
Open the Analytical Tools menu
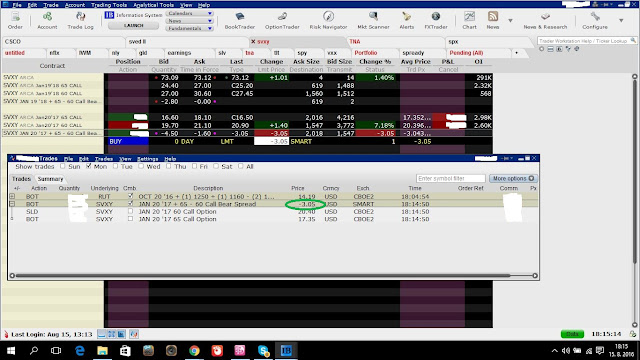click(x=153, y=5)
